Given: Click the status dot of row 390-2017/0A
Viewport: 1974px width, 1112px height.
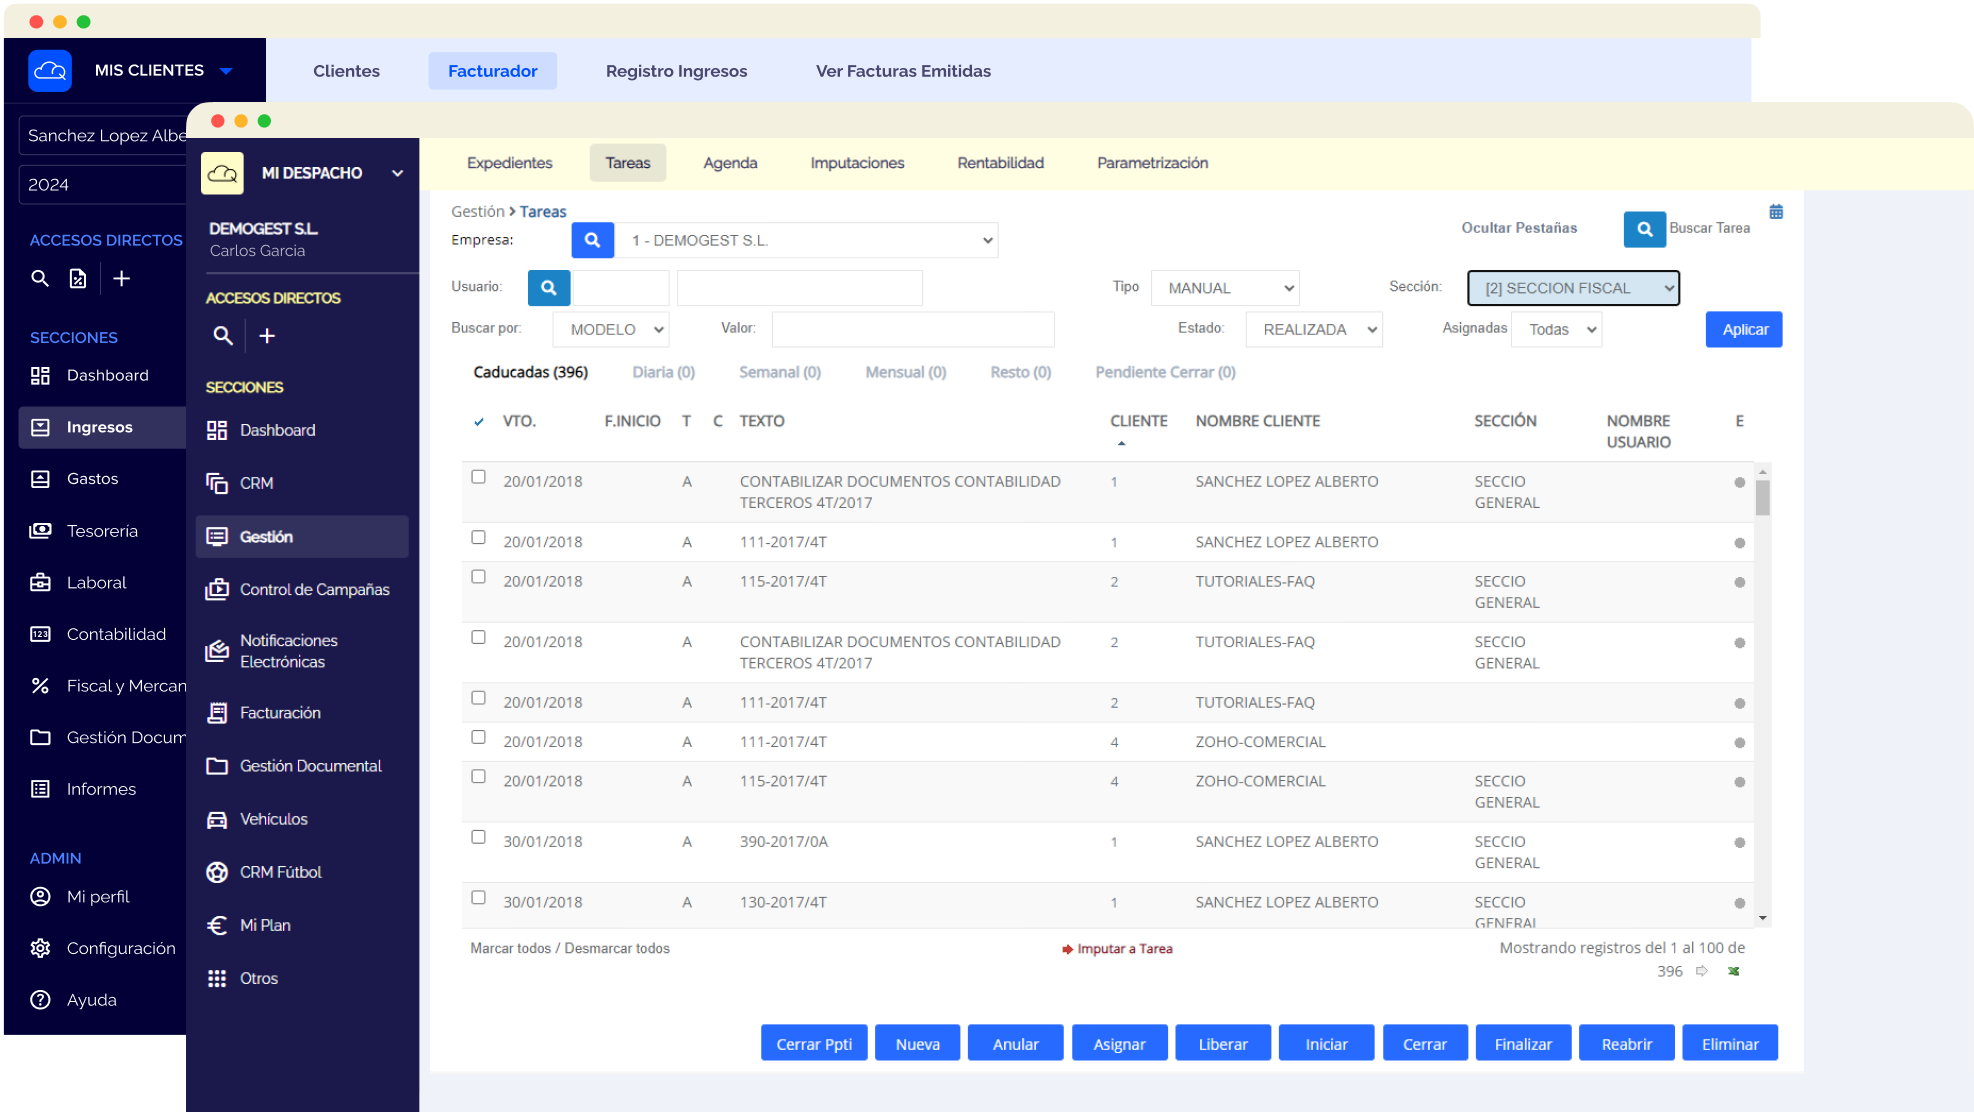Looking at the screenshot, I should [x=1739, y=843].
